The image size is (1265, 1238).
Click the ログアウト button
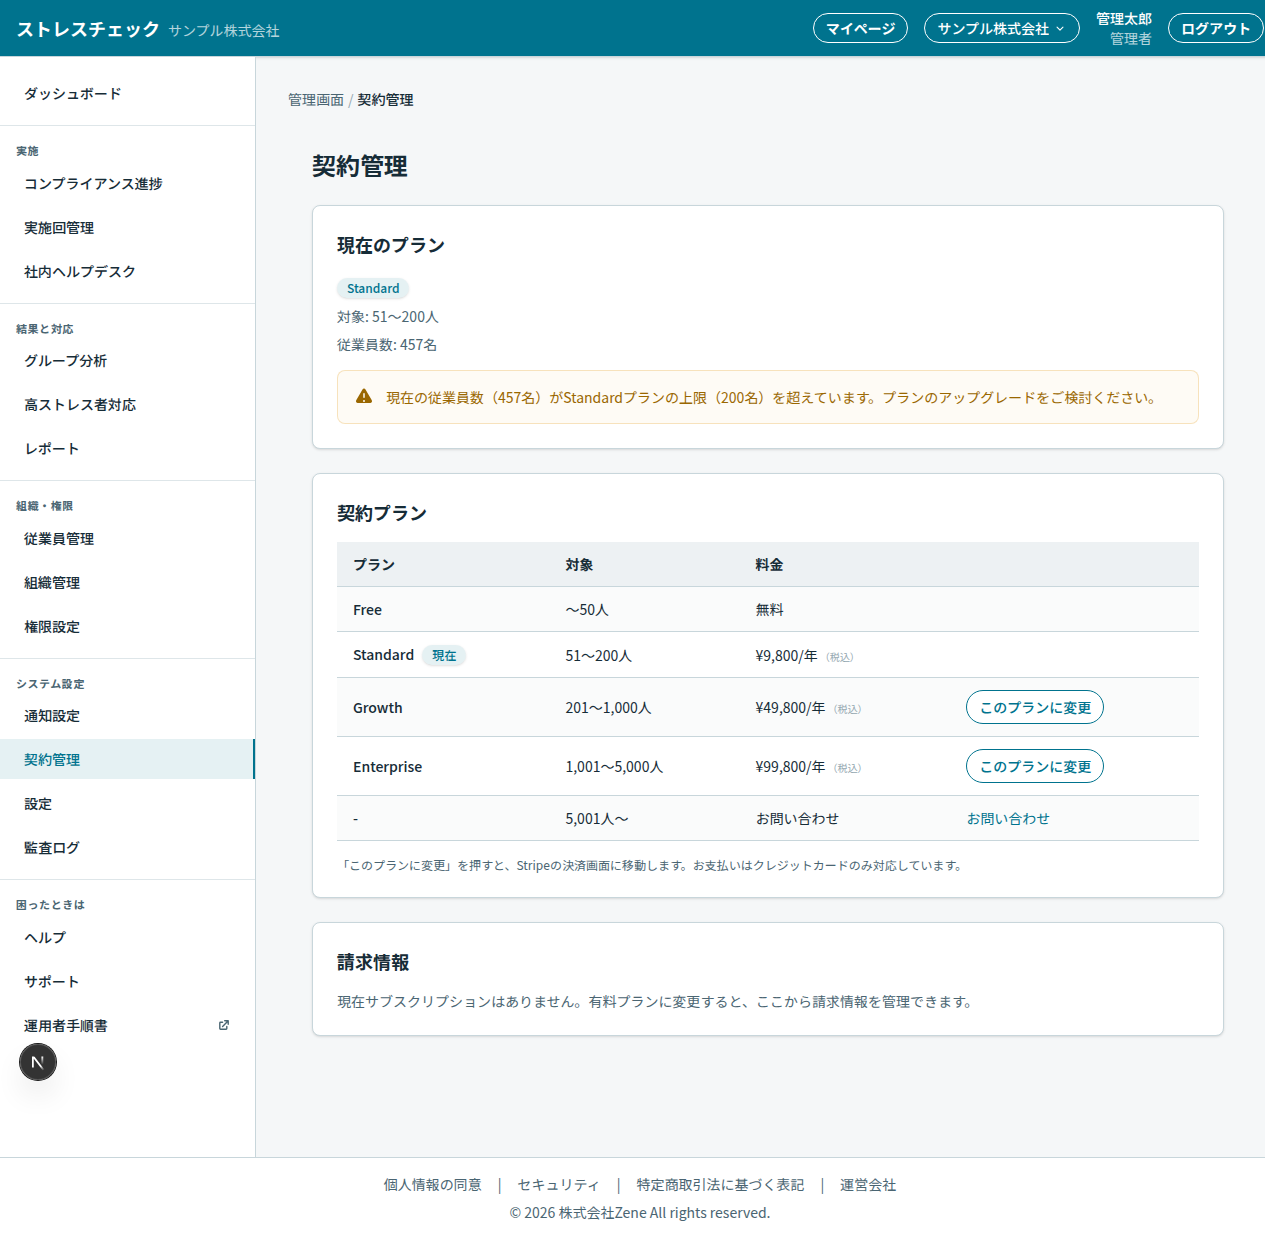point(1215,28)
